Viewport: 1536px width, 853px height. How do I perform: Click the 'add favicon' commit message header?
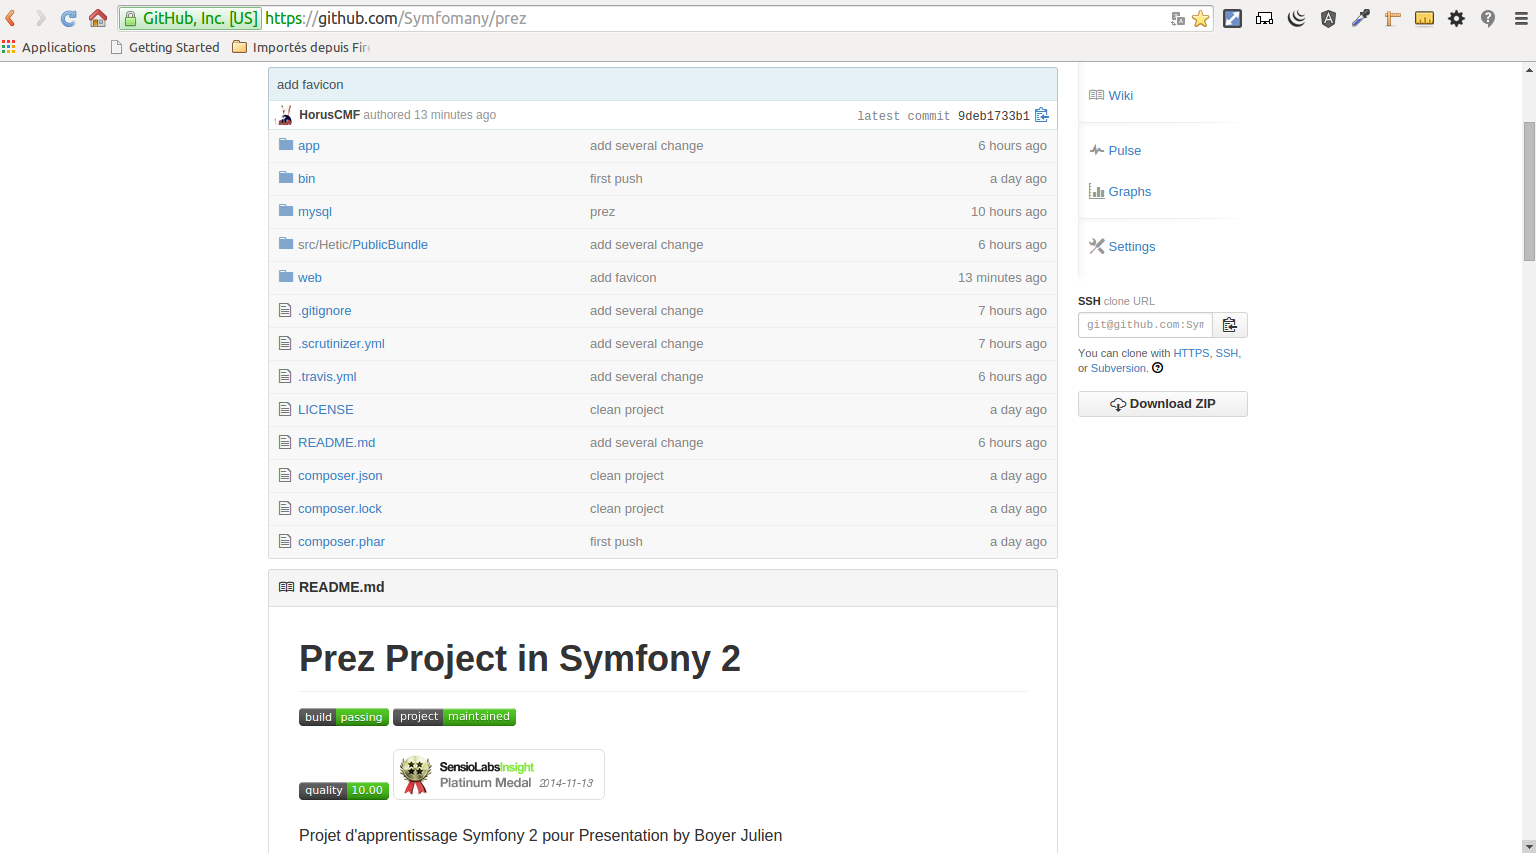pos(310,85)
